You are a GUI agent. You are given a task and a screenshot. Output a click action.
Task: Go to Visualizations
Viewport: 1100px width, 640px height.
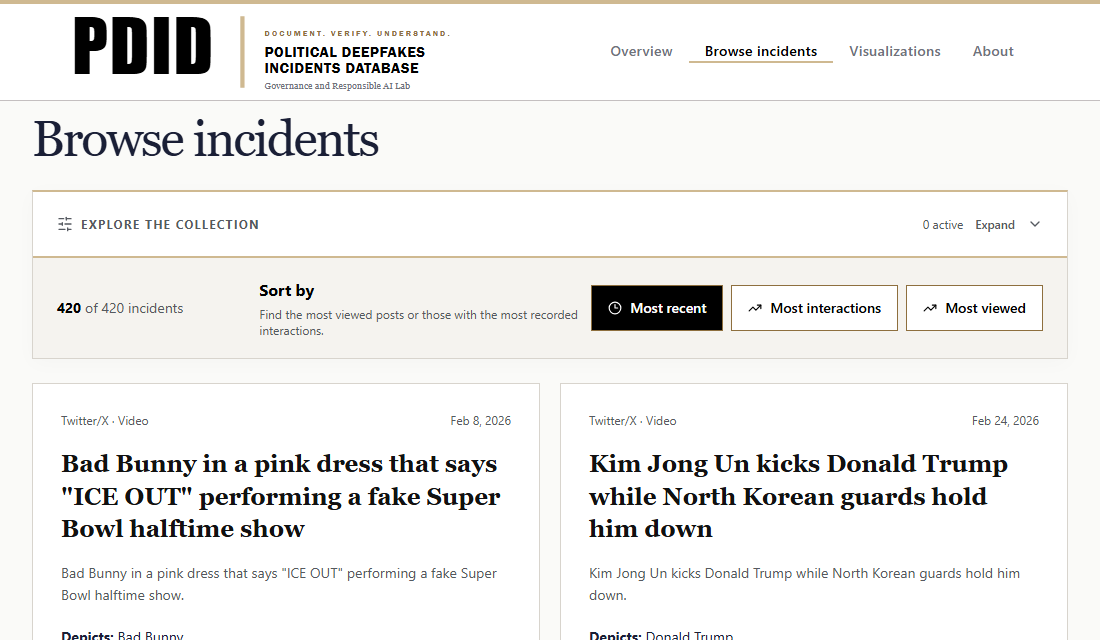click(894, 51)
